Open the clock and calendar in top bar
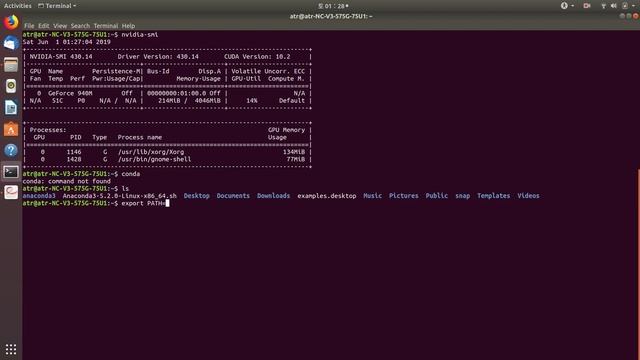The height and width of the screenshot is (360, 640). click(x=333, y=6)
